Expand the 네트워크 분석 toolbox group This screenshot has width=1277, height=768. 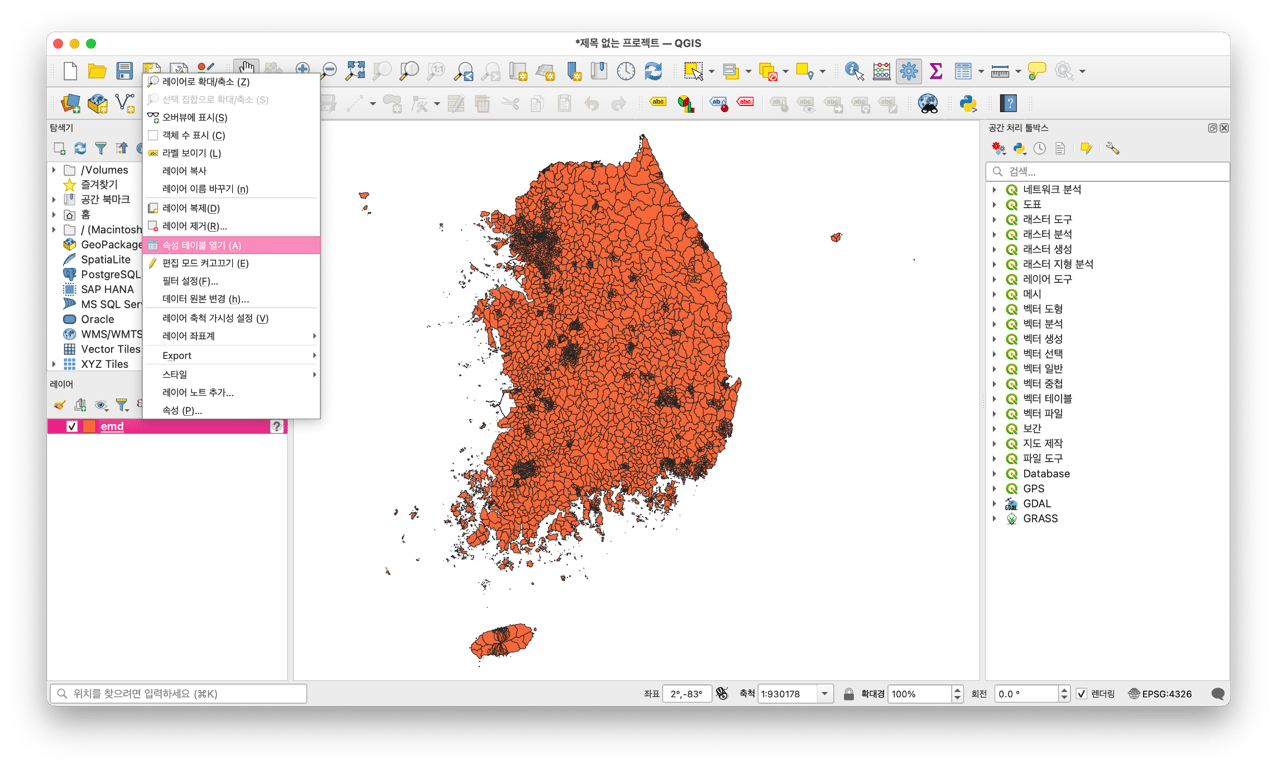click(x=995, y=190)
